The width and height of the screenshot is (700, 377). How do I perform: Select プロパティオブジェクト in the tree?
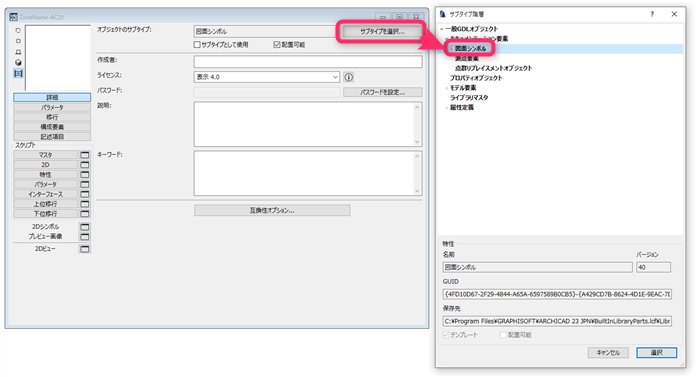tap(476, 78)
